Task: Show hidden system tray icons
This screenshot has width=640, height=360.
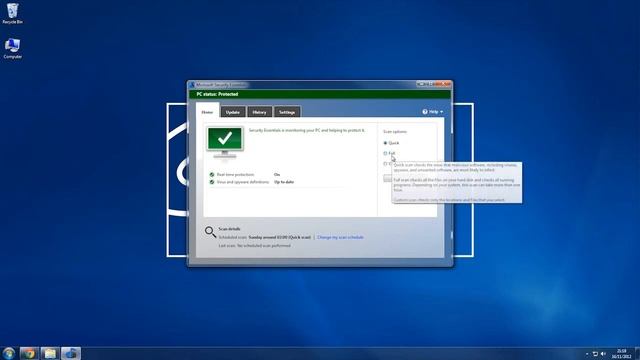Action: (x=587, y=354)
